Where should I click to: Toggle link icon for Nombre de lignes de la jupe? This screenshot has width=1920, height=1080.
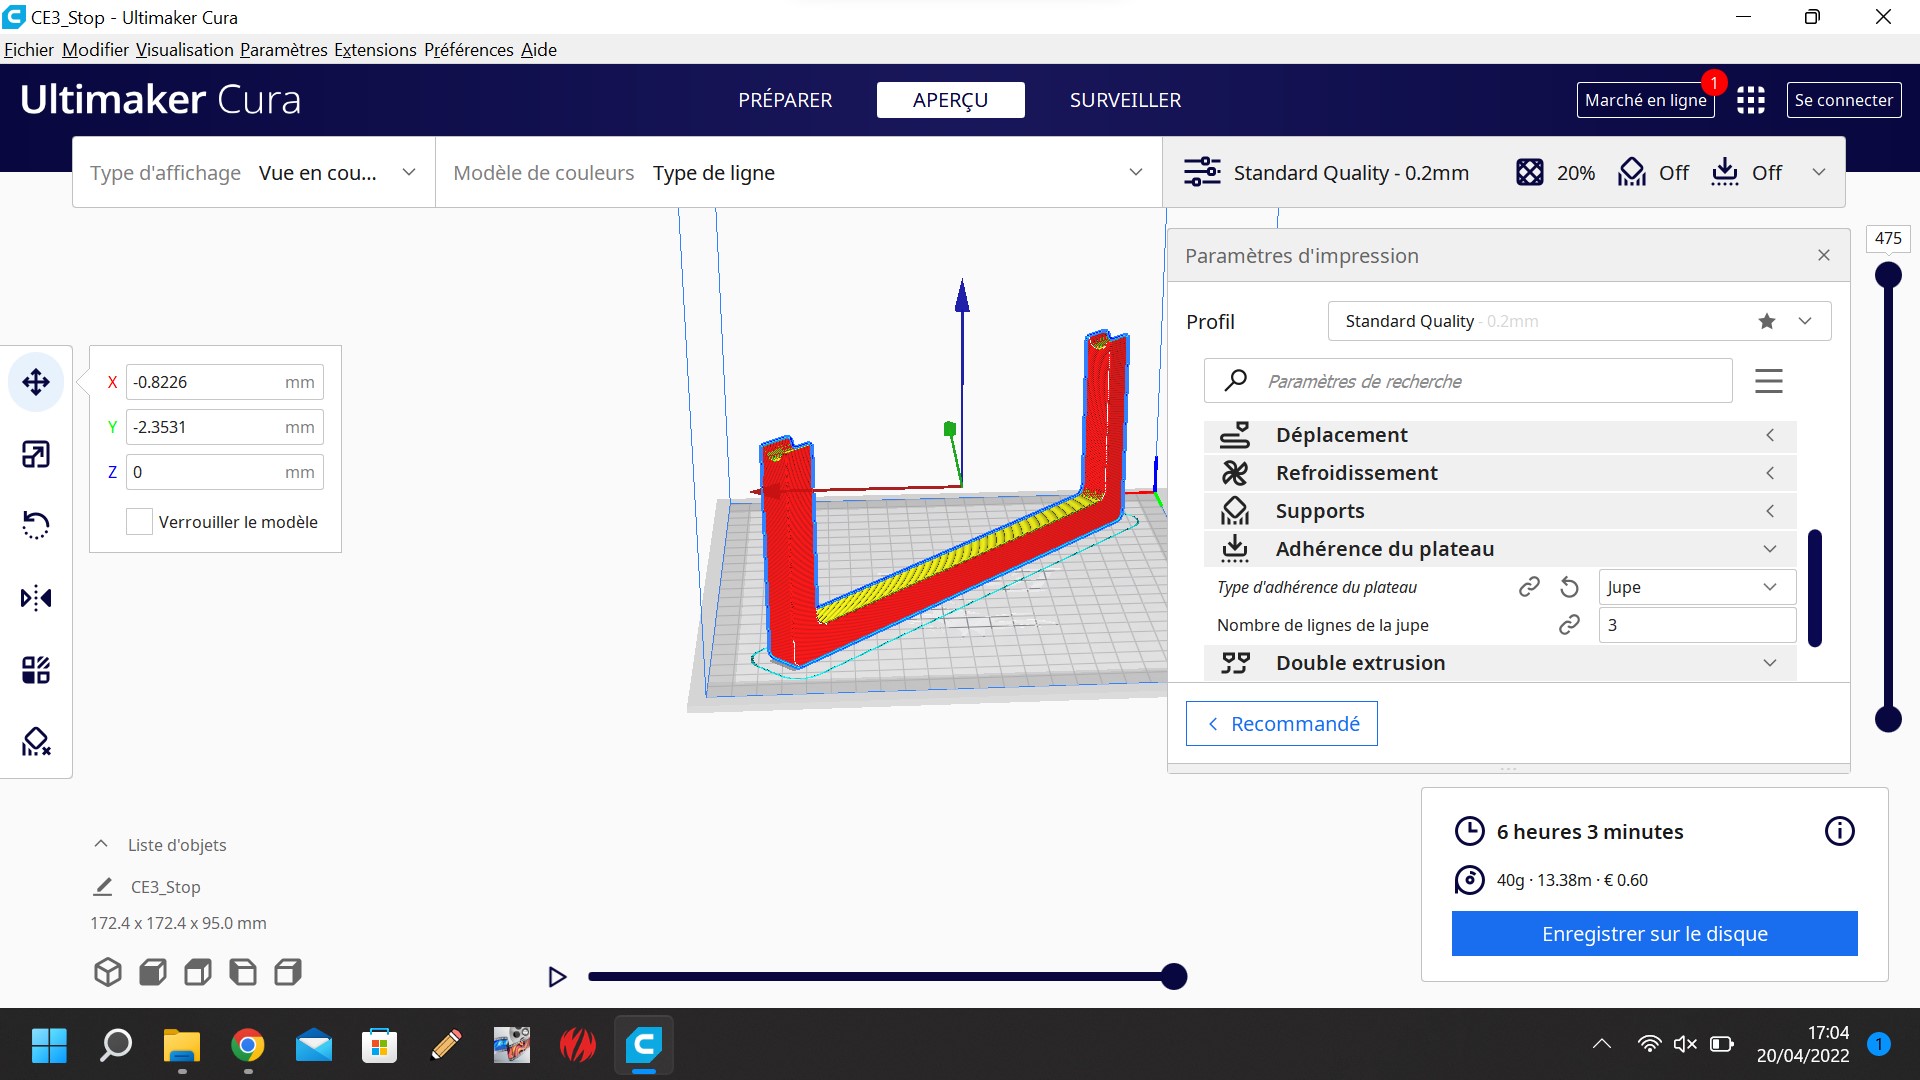click(1569, 625)
